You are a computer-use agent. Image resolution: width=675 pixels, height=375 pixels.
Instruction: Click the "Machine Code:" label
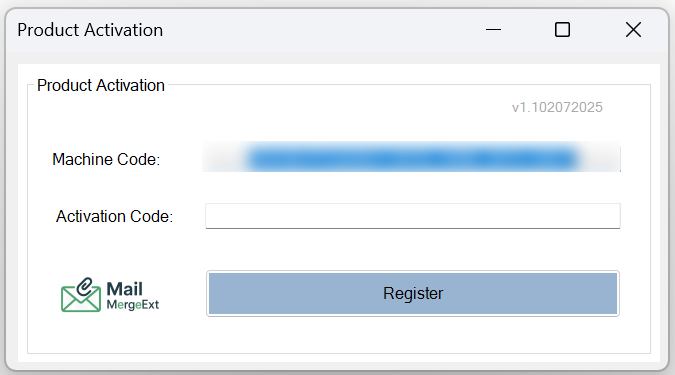click(x=106, y=159)
